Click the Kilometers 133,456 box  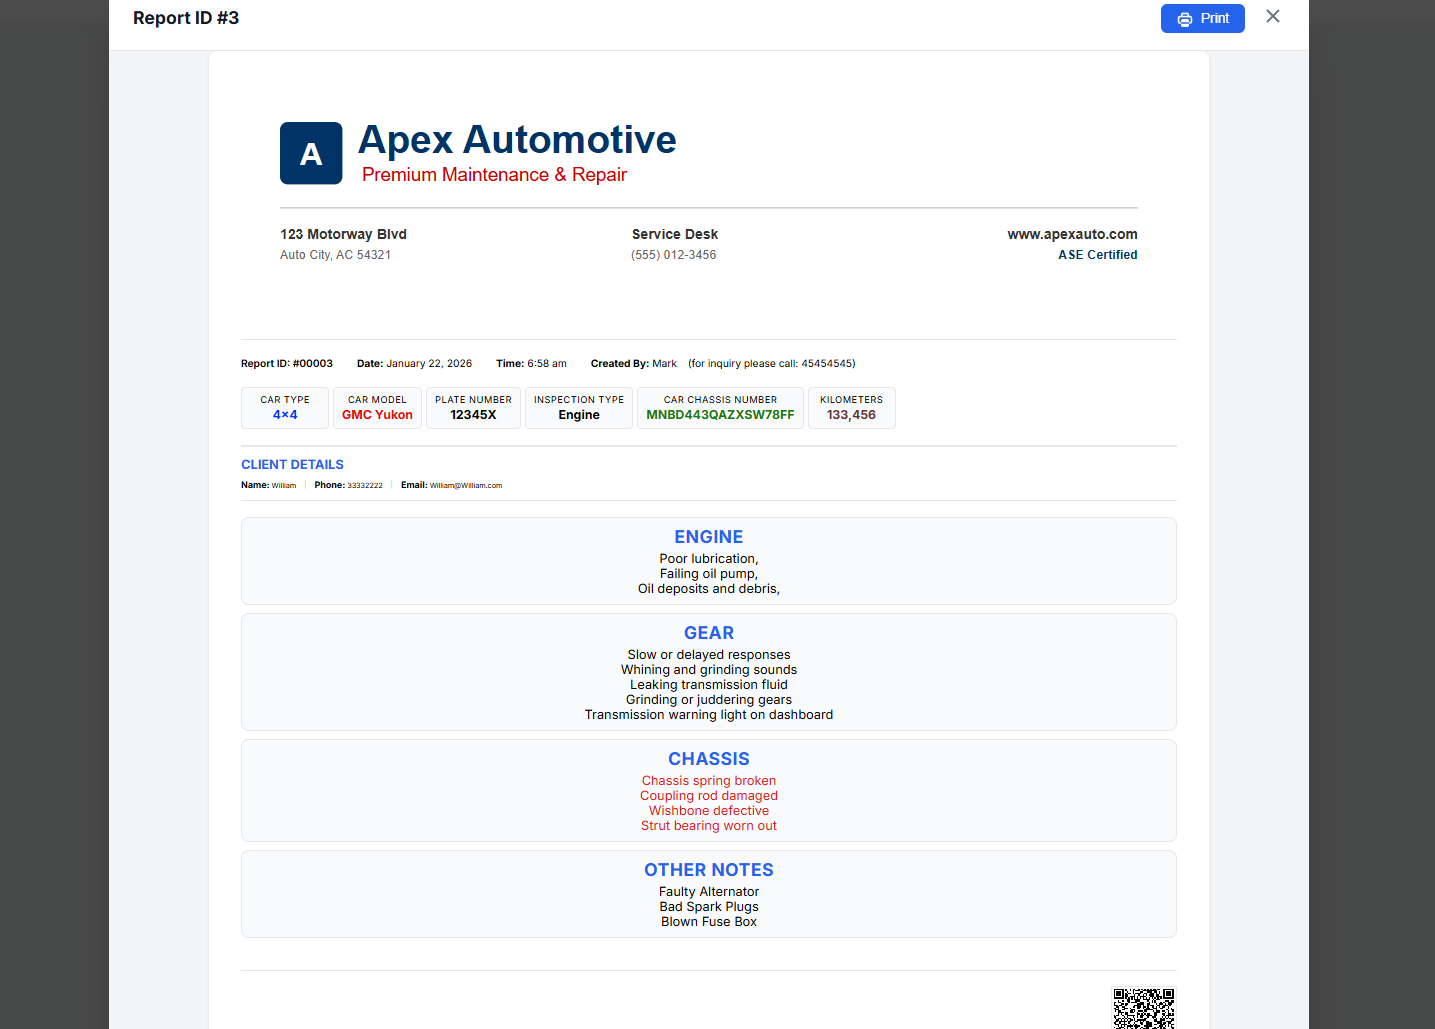[x=851, y=408]
